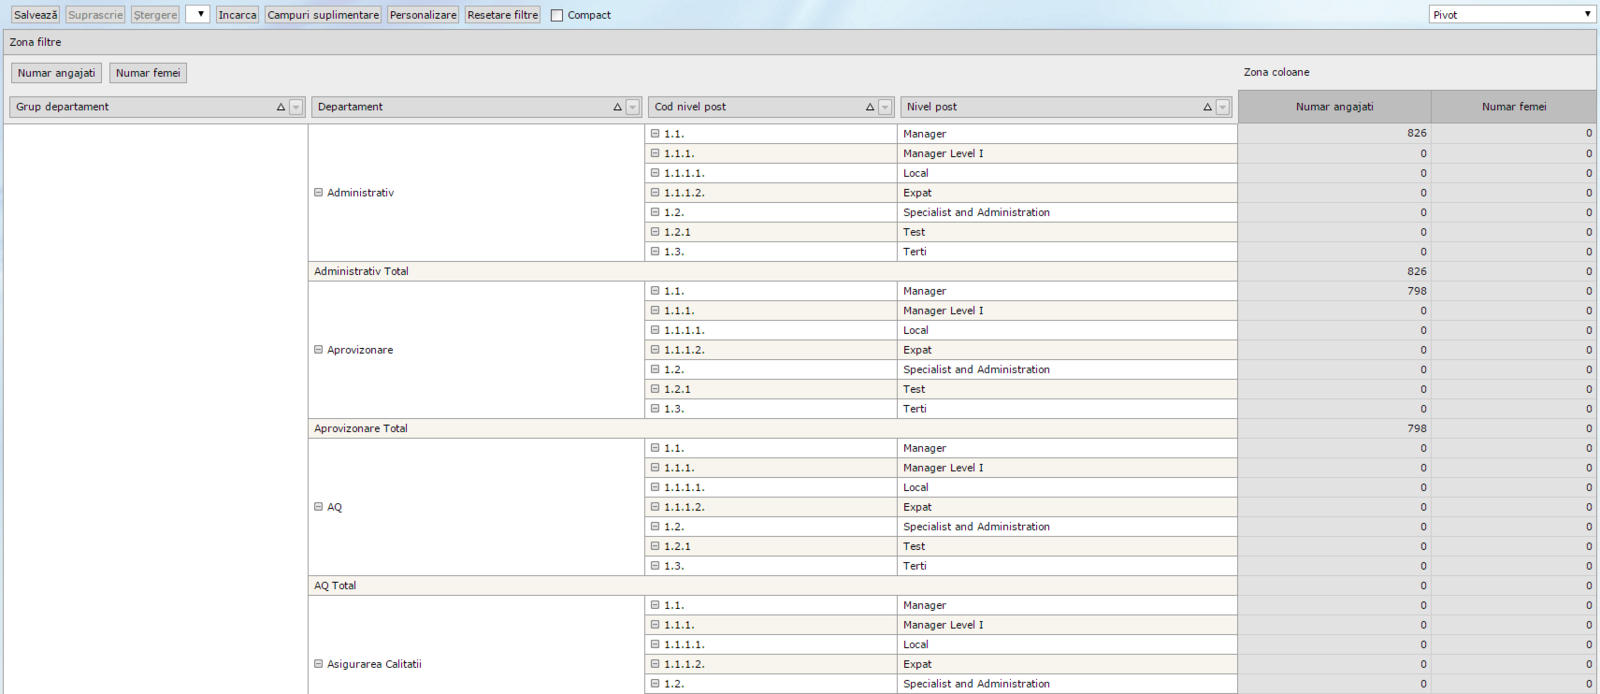Collapse the Administrativ department group
The width and height of the screenshot is (1600, 694).
click(319, 193)
